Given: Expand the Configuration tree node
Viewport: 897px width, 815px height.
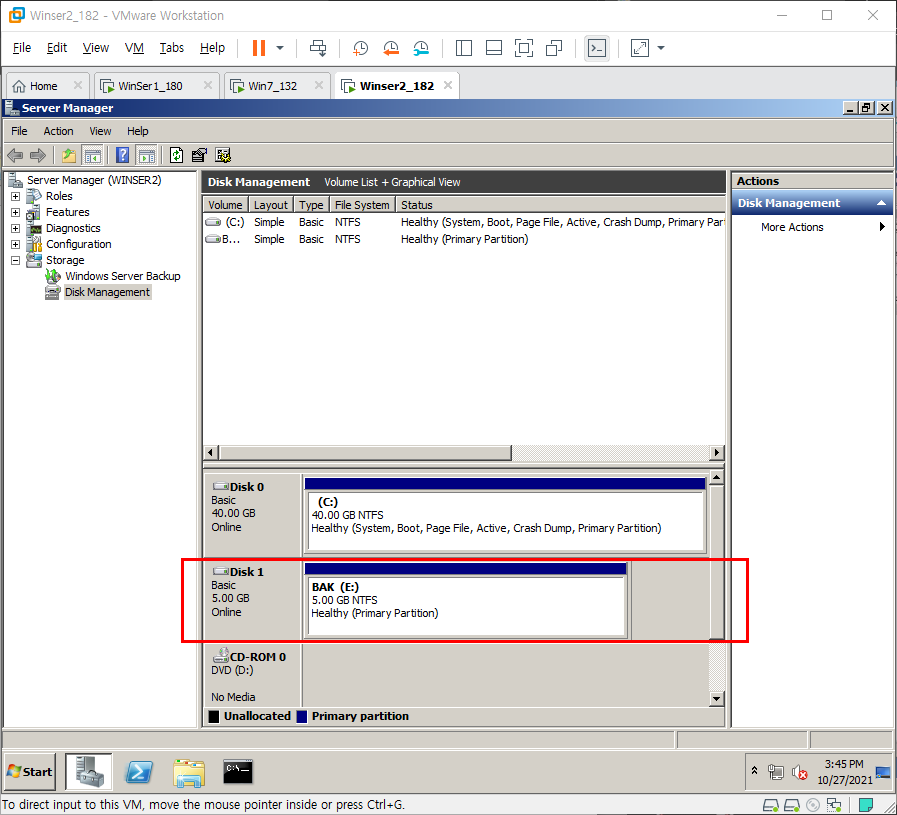Looking at the screenshot, I should [x=15, y=244].
